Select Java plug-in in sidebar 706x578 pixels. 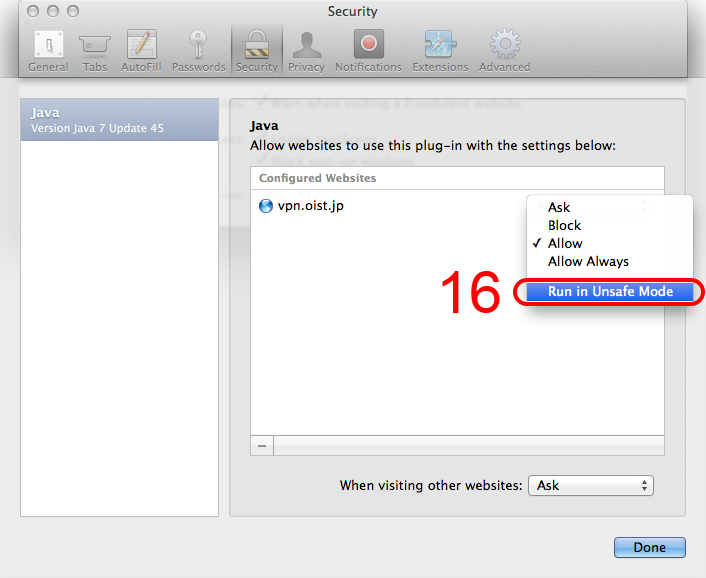pos(119,120)
